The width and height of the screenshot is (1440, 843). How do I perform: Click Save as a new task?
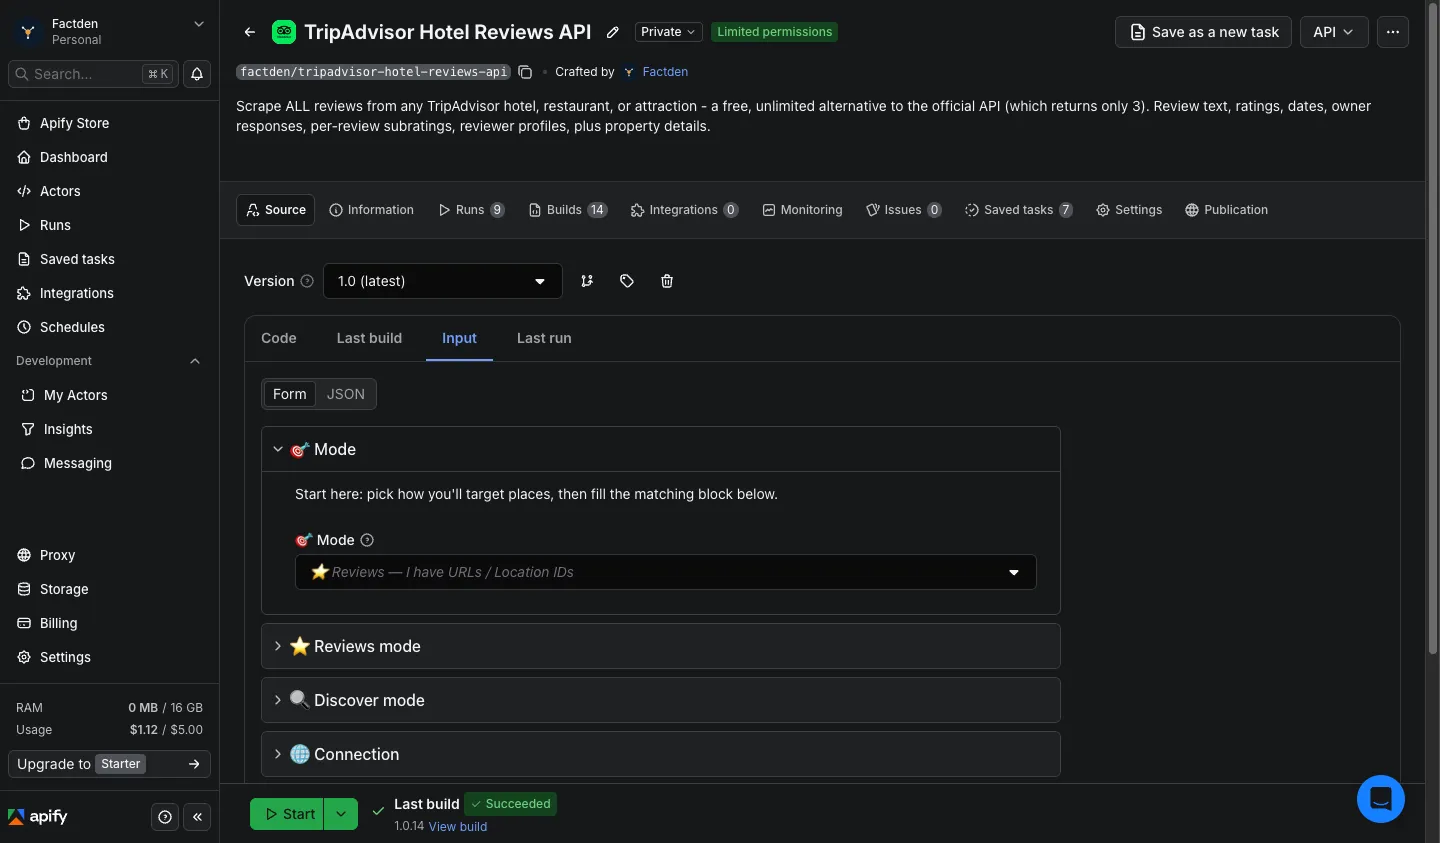(1204, 32)
